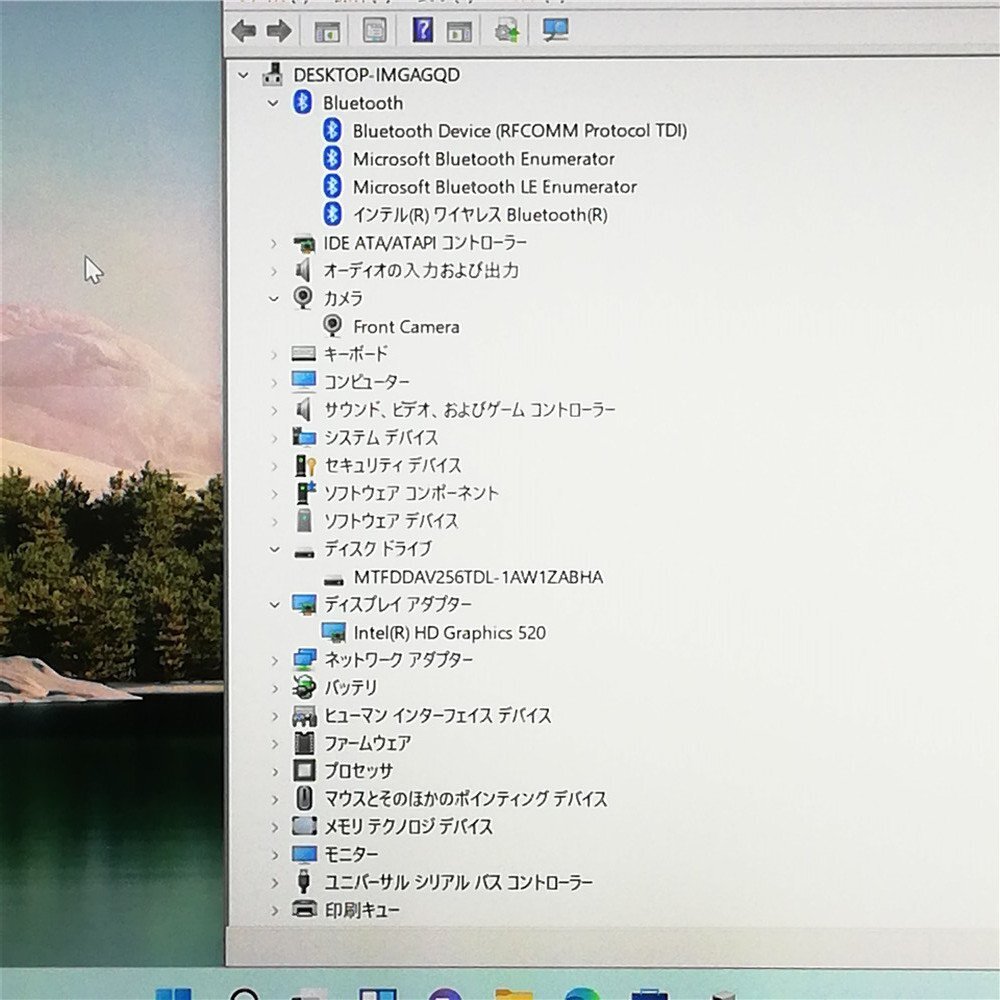
Task: Click the カメラ webcam icon
Action: click(304, 298)
